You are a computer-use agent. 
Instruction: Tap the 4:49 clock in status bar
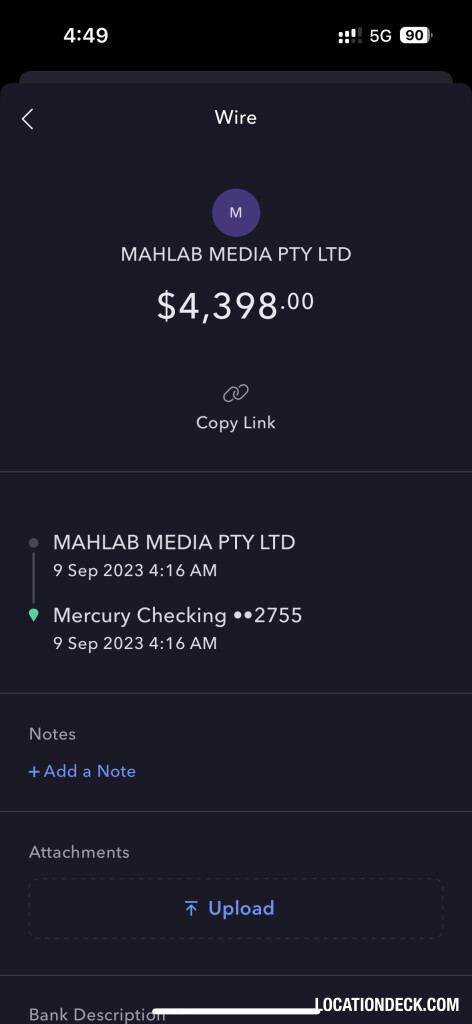[x=86, y=35]
